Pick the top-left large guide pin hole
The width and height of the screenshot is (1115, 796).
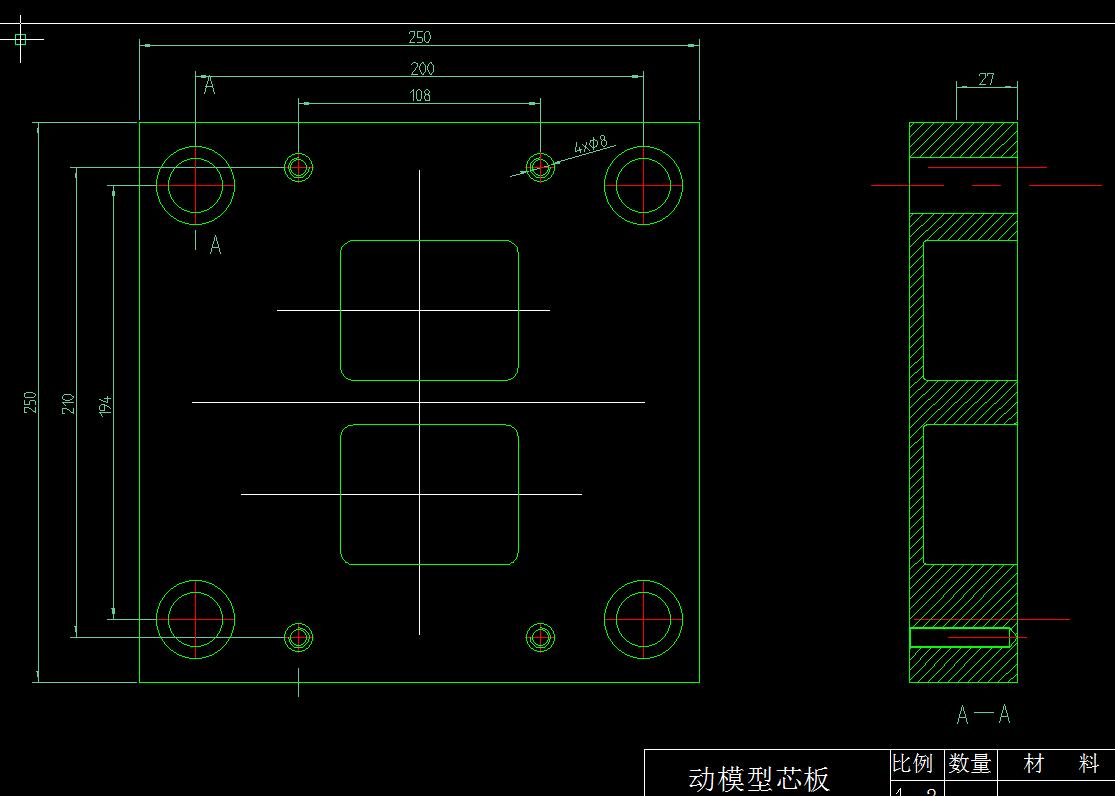[x=196, y=185]
